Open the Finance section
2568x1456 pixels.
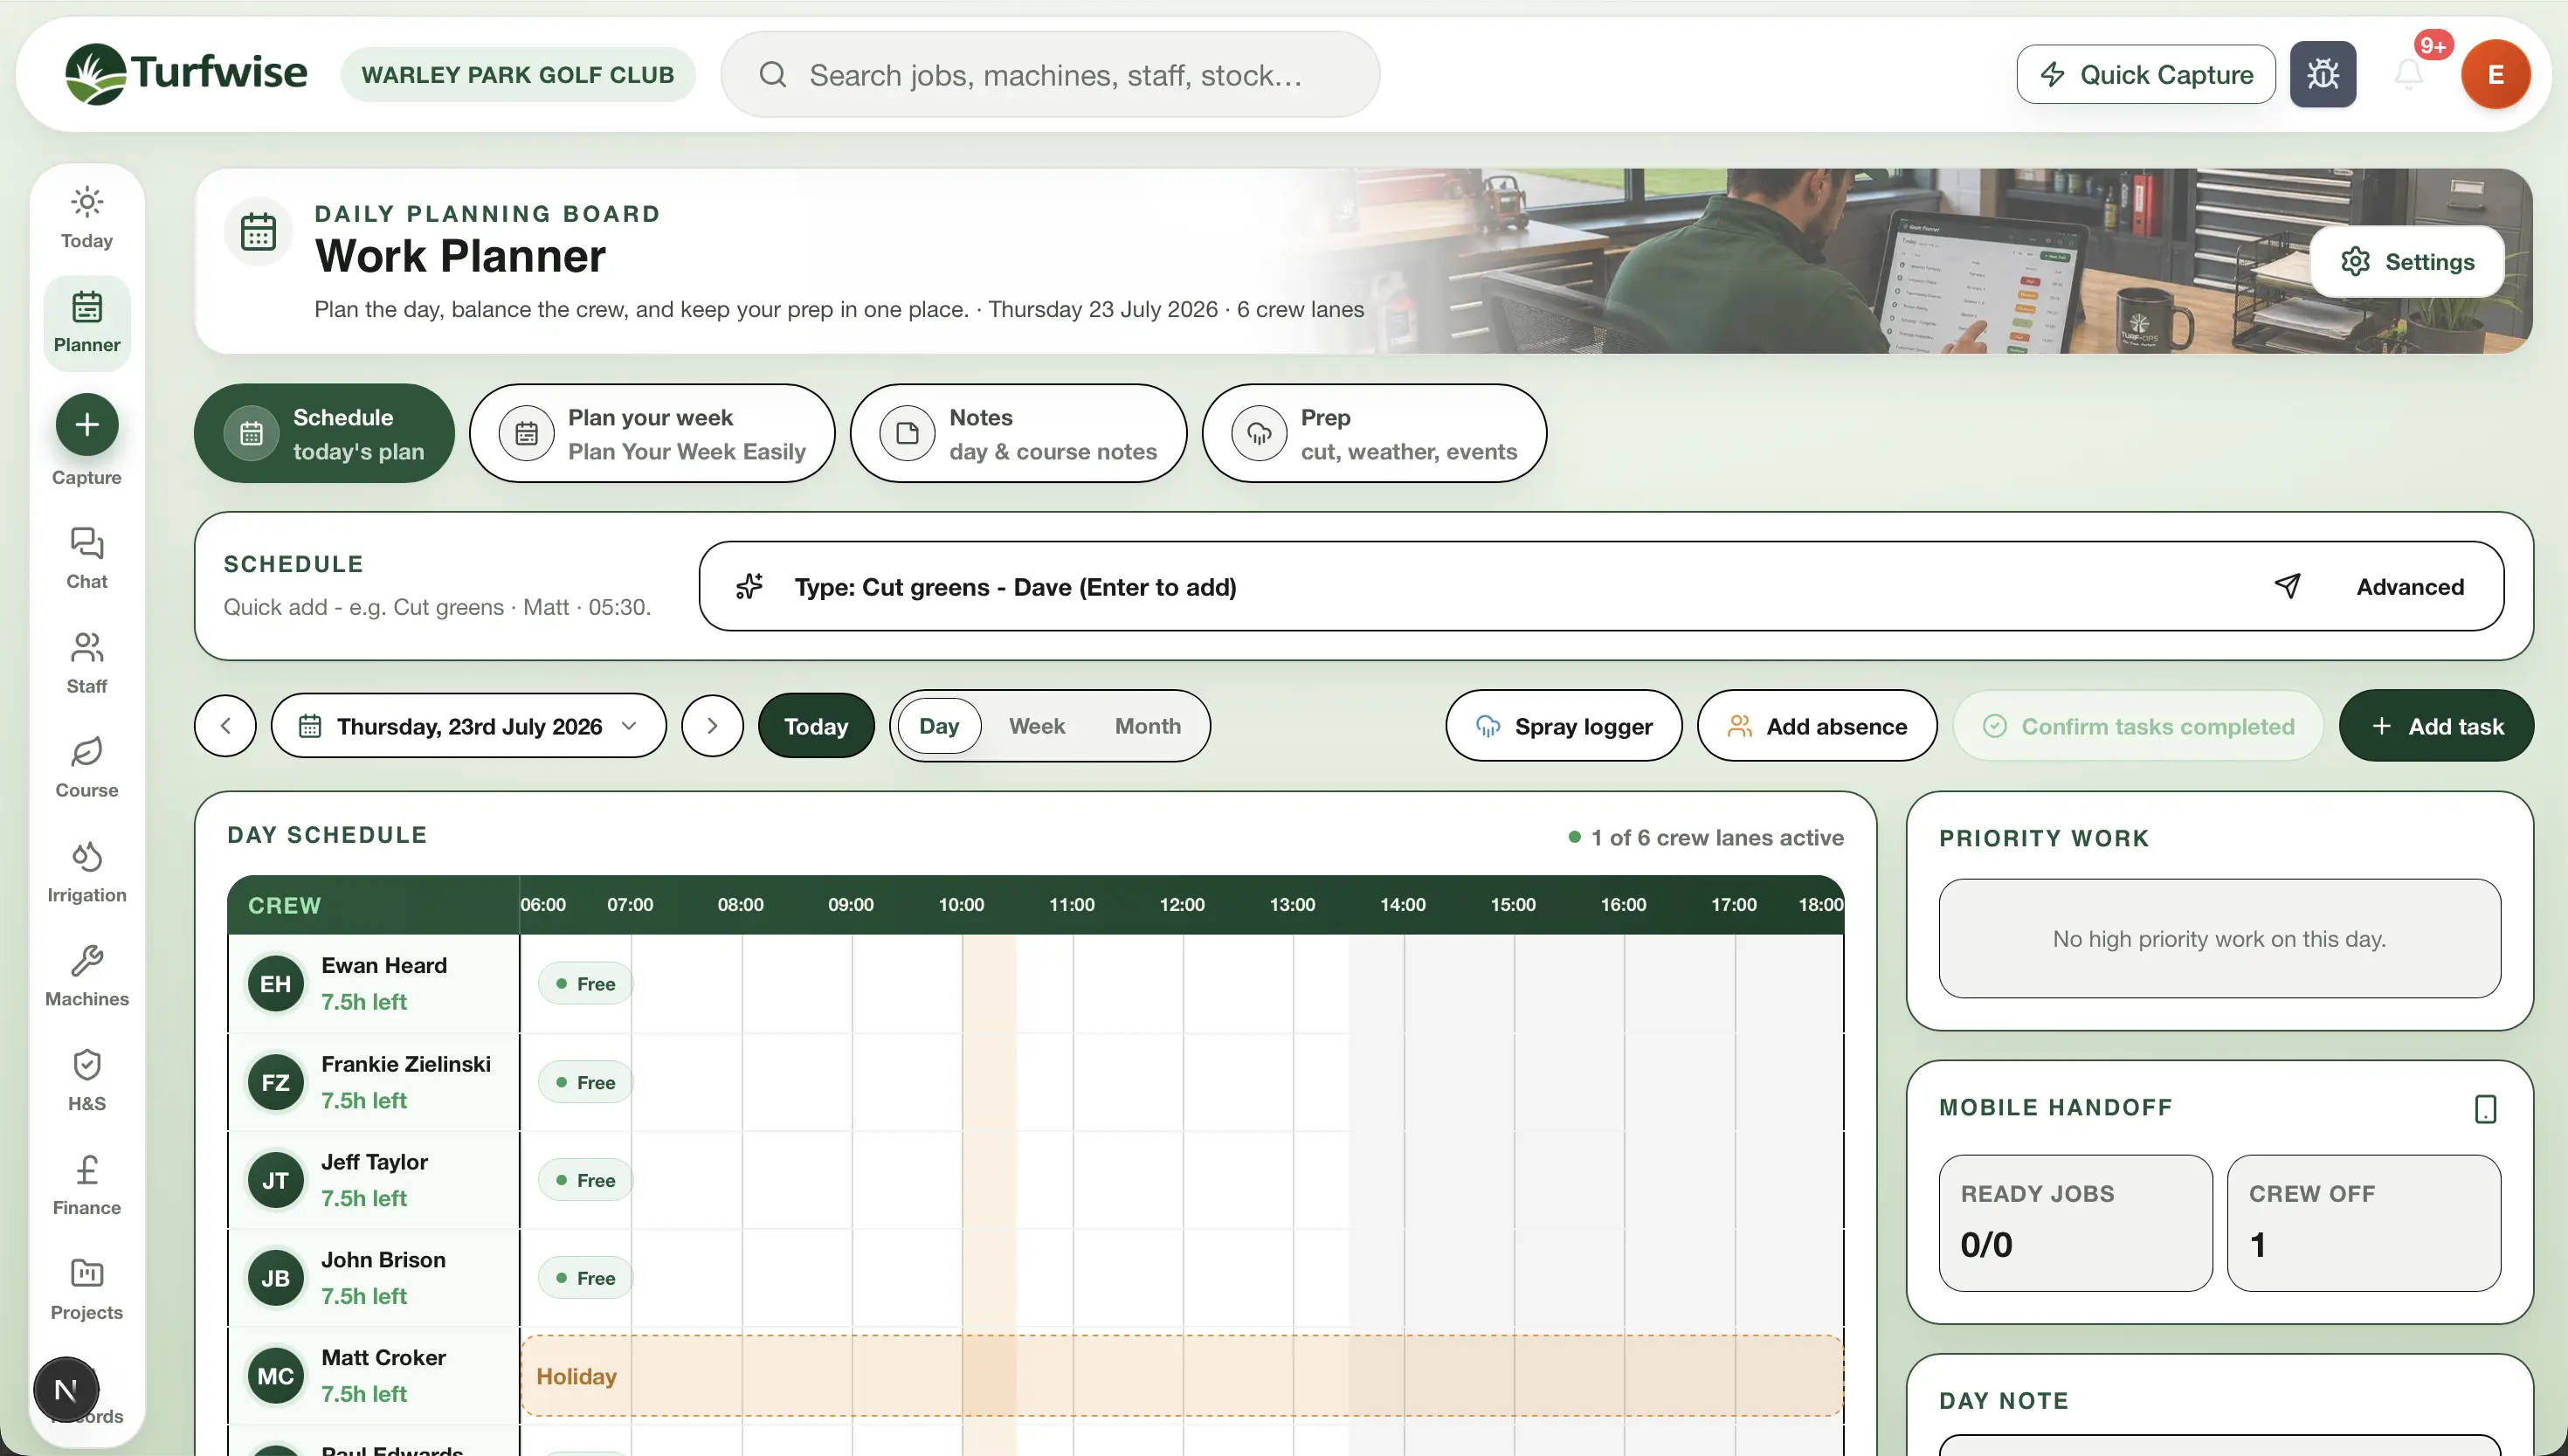87,1185
